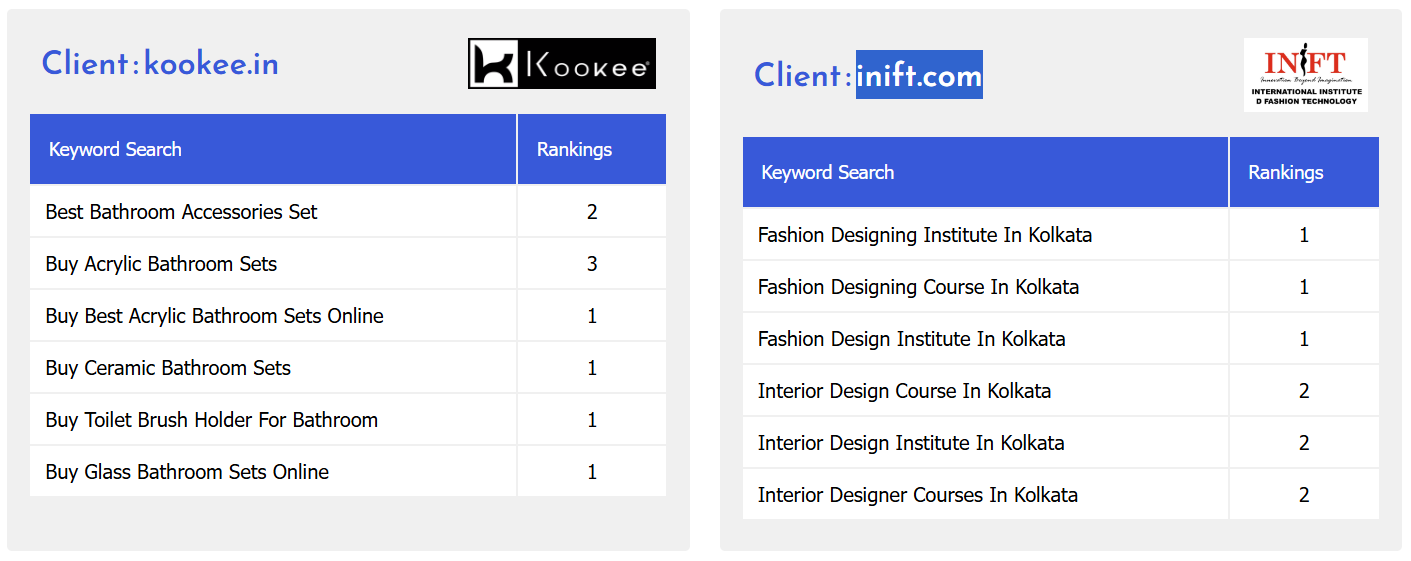Select the INIFT Keyword Search column header
Viewport: 1411px width, 561px height.
tap(827, 173)
